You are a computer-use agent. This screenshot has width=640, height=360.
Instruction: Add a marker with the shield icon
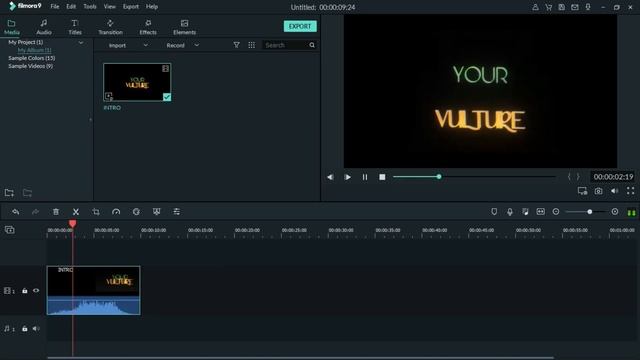pyautogui.click(x=494, y=211)
